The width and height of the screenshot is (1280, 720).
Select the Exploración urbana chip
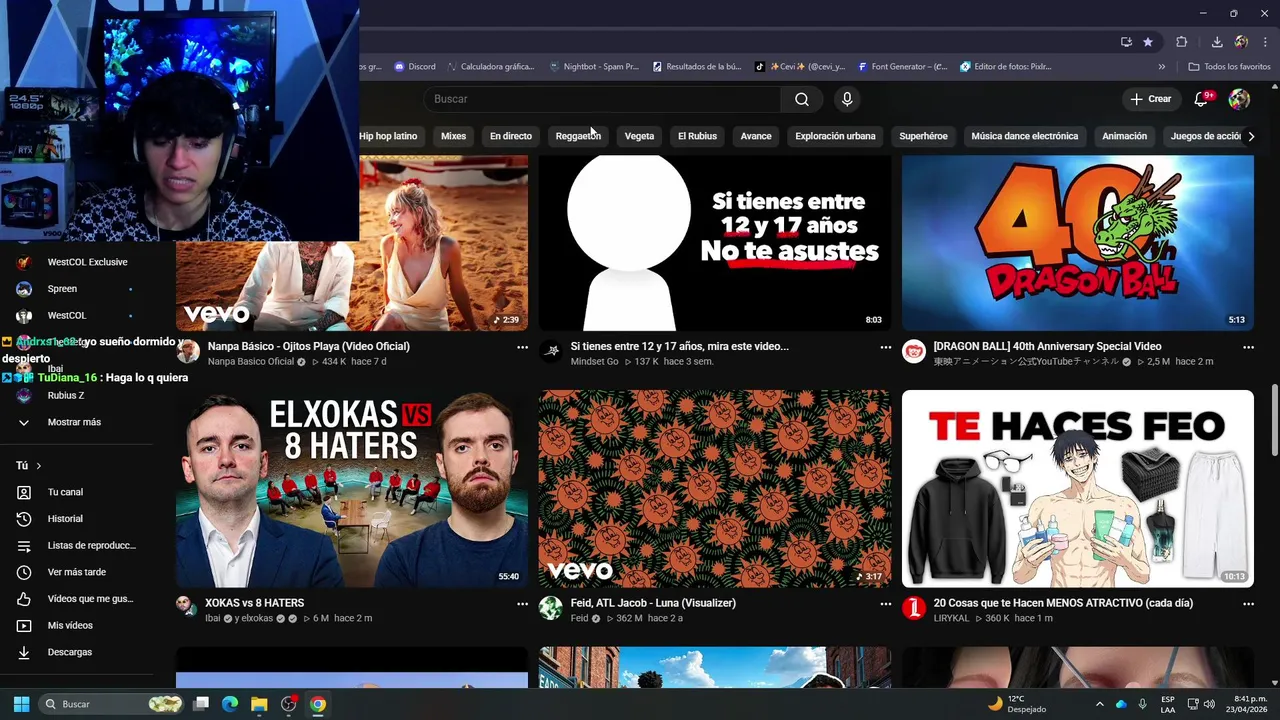click(835, 136)
